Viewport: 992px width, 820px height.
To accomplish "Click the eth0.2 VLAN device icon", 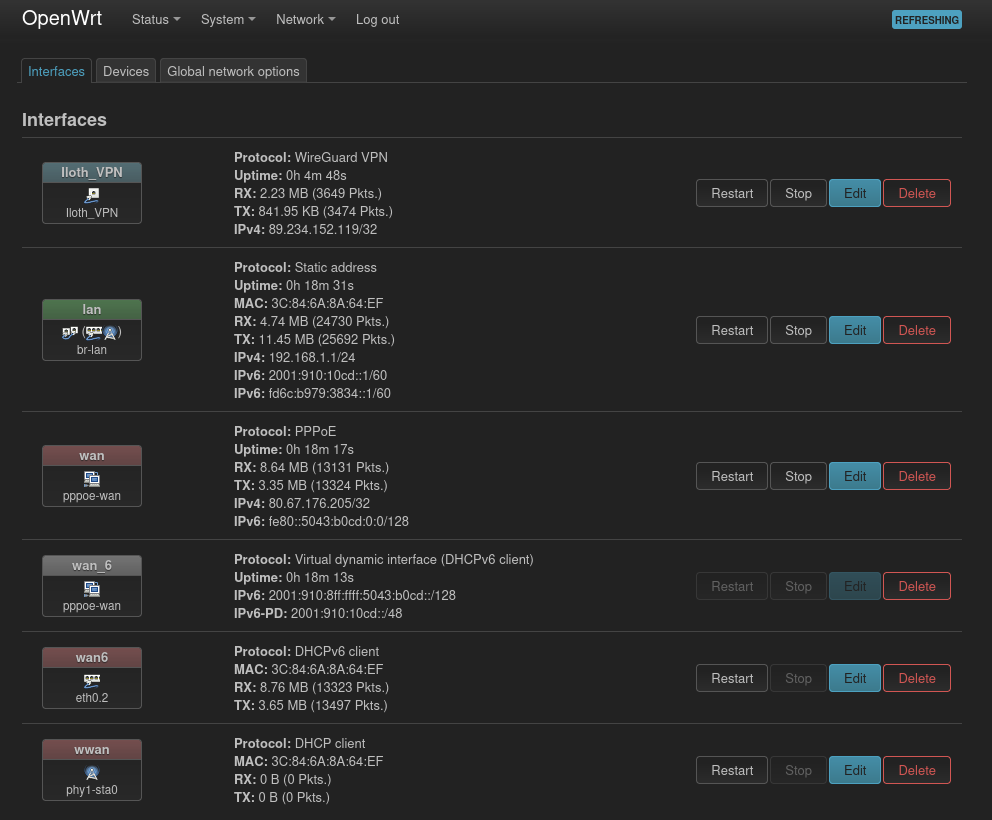I will pos(92,680).
